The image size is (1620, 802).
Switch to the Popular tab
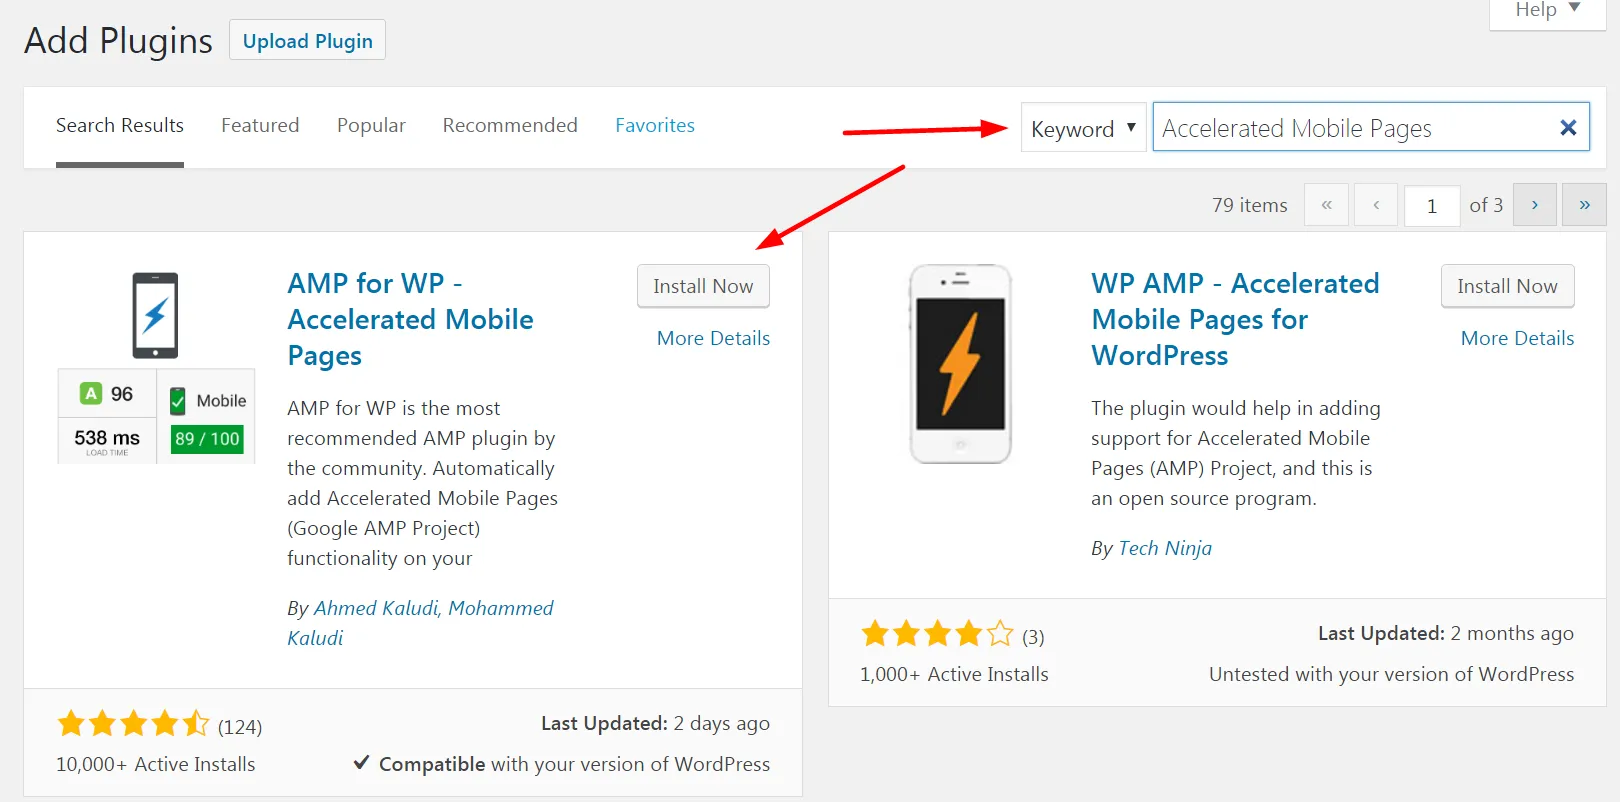pyautogui.click(x=371, y=125)
